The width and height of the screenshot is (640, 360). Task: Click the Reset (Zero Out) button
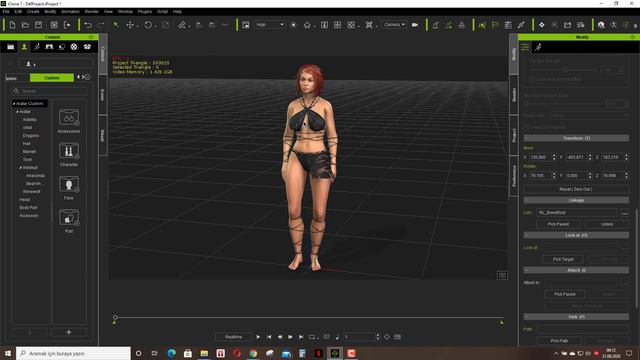[x=576, y=189]
